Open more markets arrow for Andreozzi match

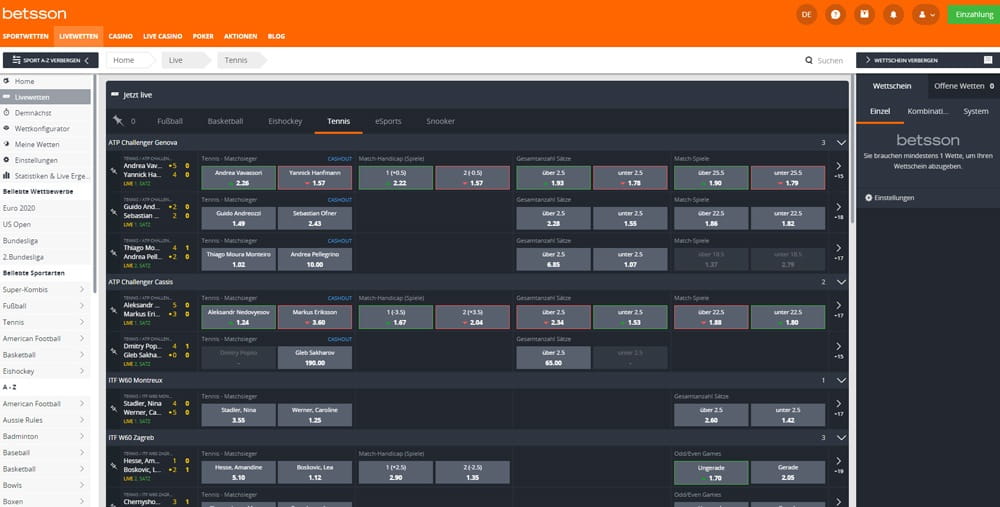pyautogui.click(x=839, y=207)
